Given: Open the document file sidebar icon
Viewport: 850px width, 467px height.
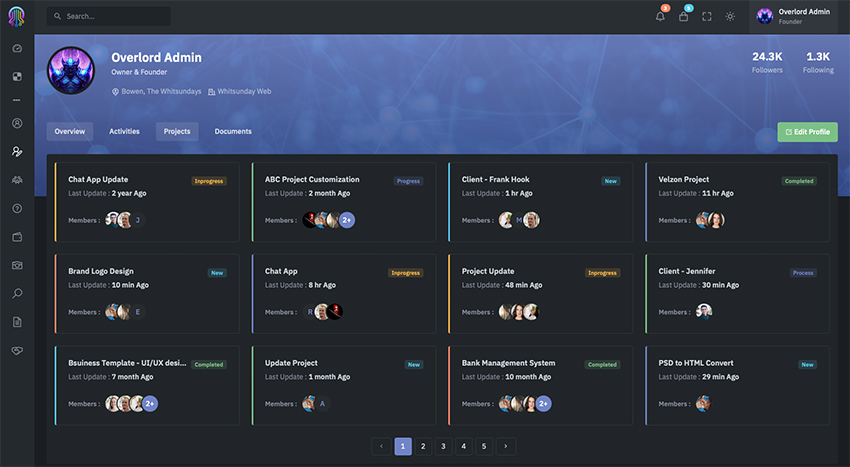Looking at the screenshot, I should point(17,322).
